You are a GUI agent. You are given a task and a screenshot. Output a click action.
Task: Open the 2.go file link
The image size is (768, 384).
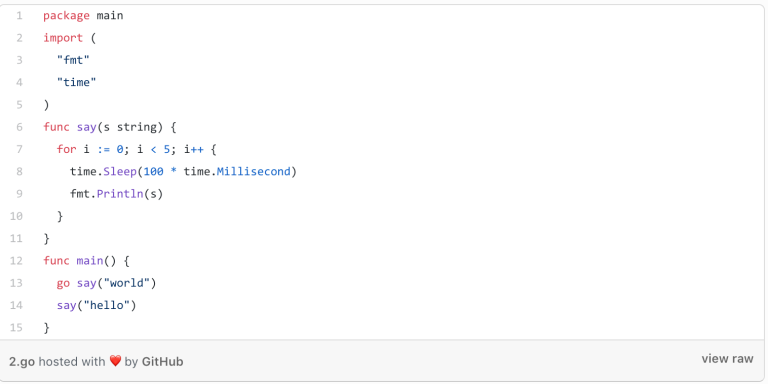(22, 361)
